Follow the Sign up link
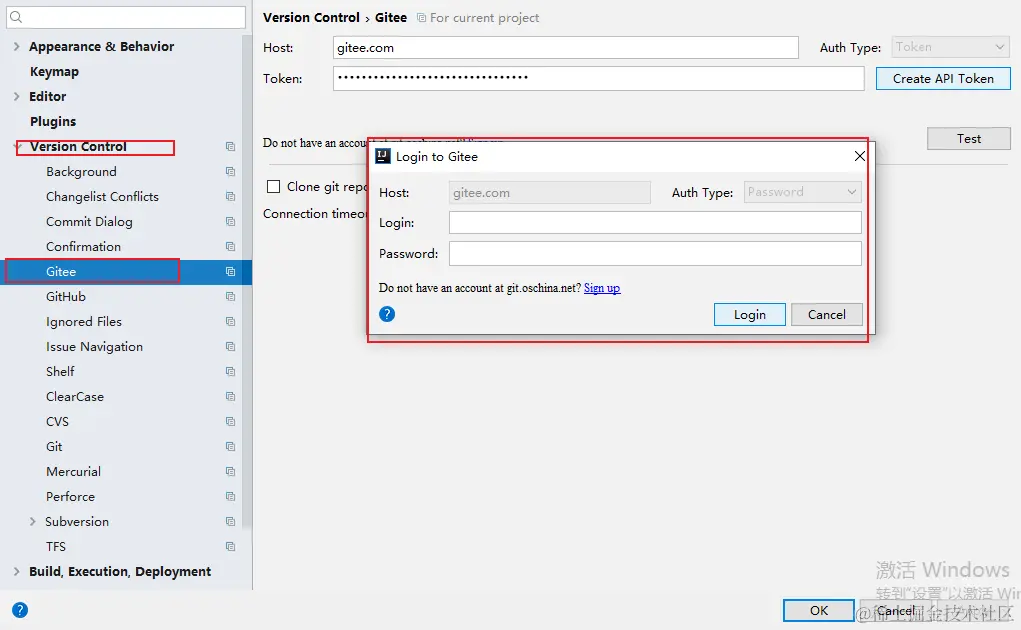 click(x=602, y=288)
